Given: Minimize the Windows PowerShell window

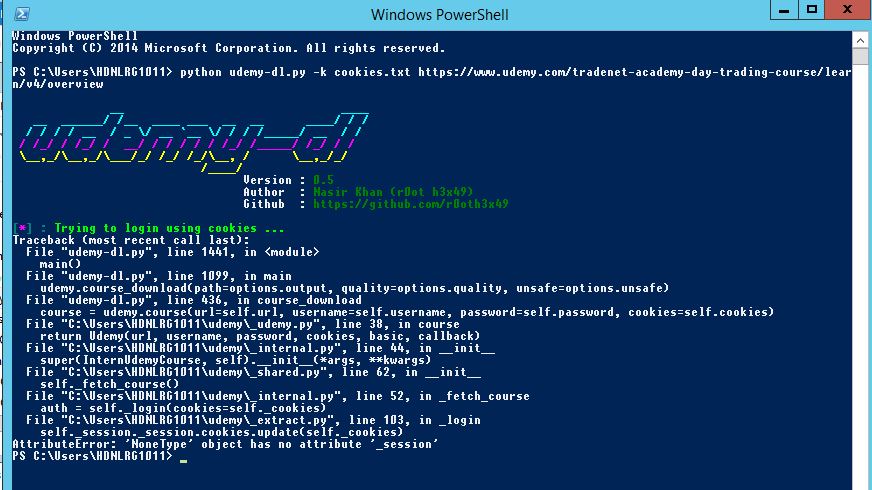Looking at the screenshot, I should (x=784, y=10).
